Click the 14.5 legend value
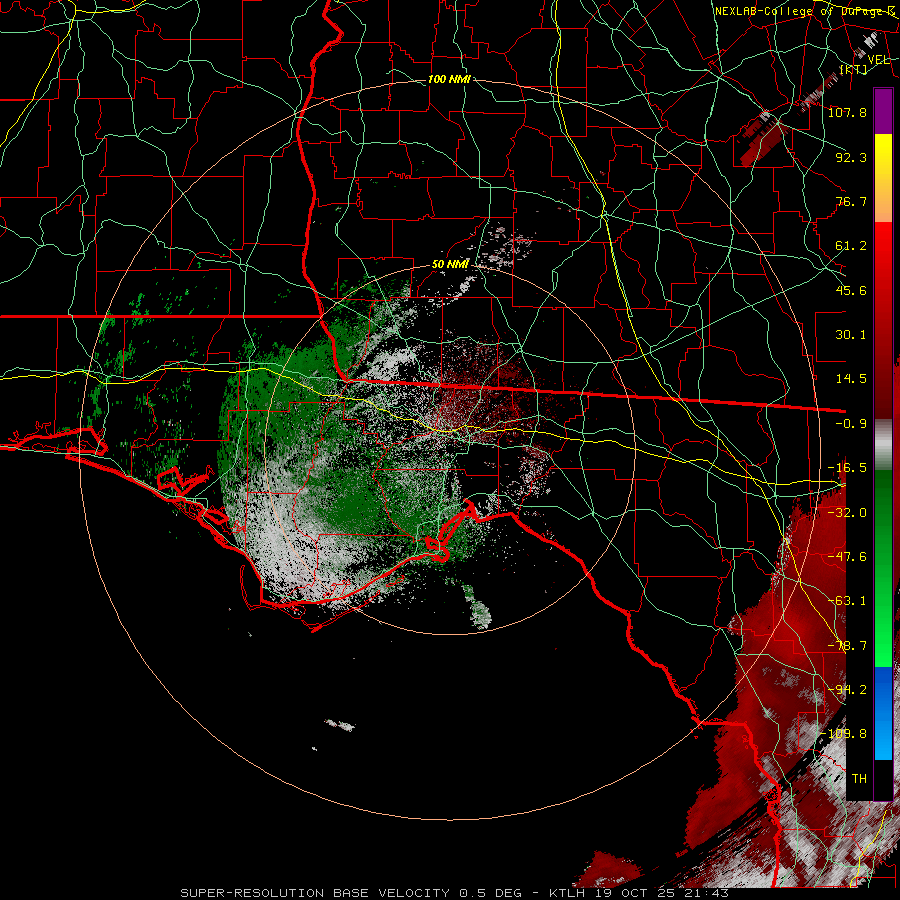Viewport: 900px width, 900px height. pos(851,379)
